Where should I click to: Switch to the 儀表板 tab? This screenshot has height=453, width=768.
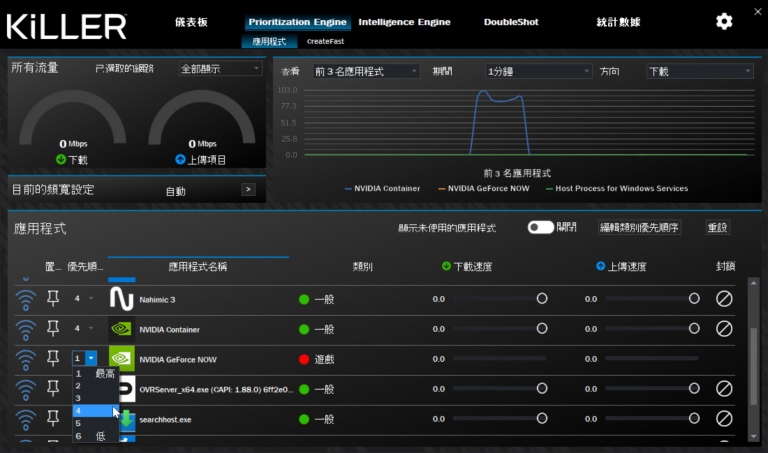click(x=192, y=22)
